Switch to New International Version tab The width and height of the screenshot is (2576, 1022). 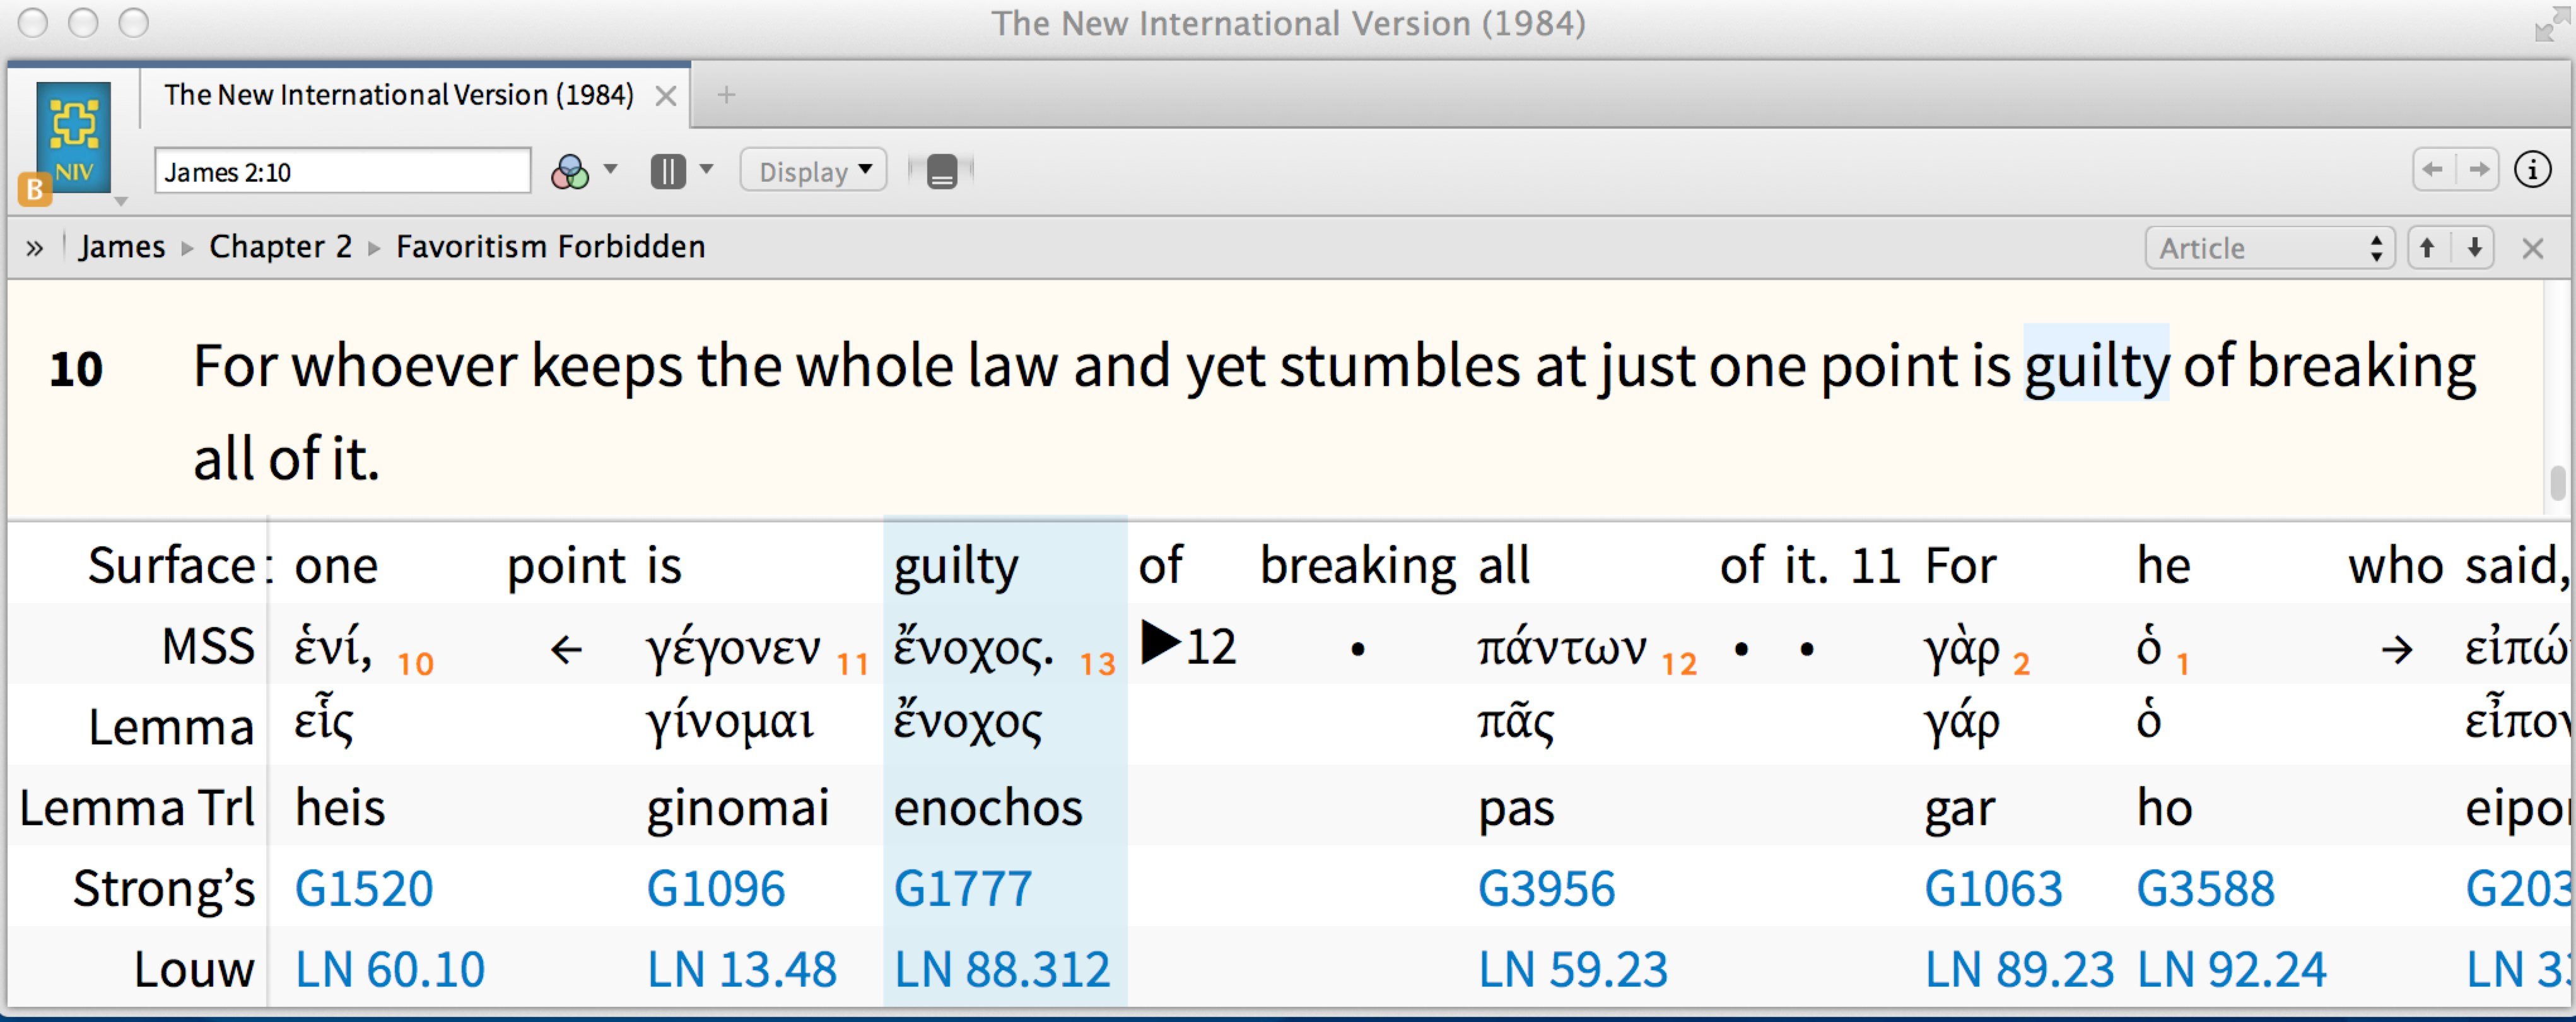tap(399, 95)
